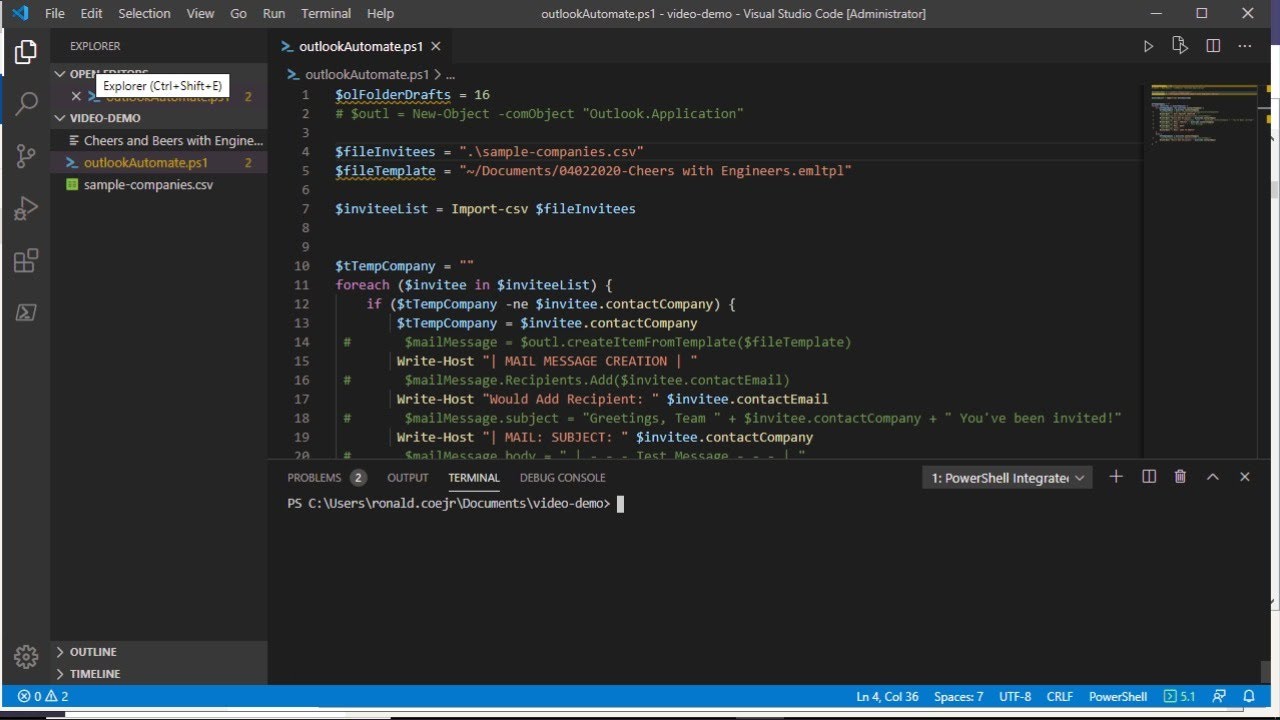Open Source Control view
1280x720 pixels.
(26, 156)
